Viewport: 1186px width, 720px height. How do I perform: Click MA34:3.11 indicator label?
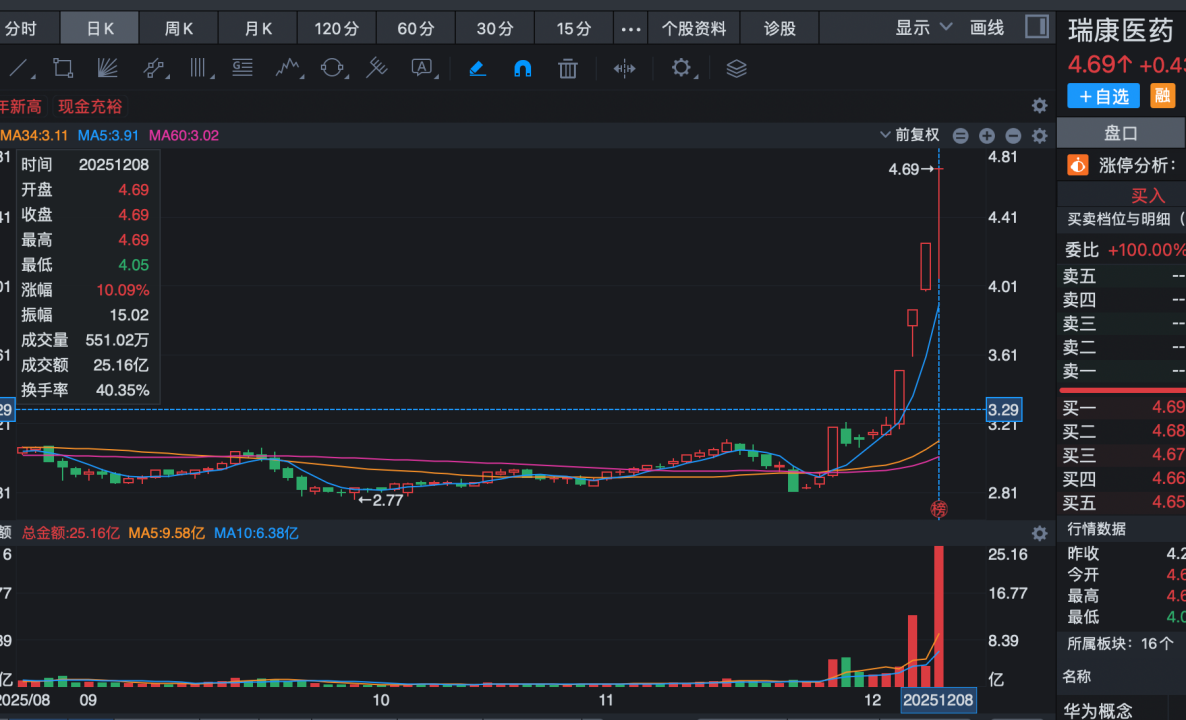pos(34,135)
